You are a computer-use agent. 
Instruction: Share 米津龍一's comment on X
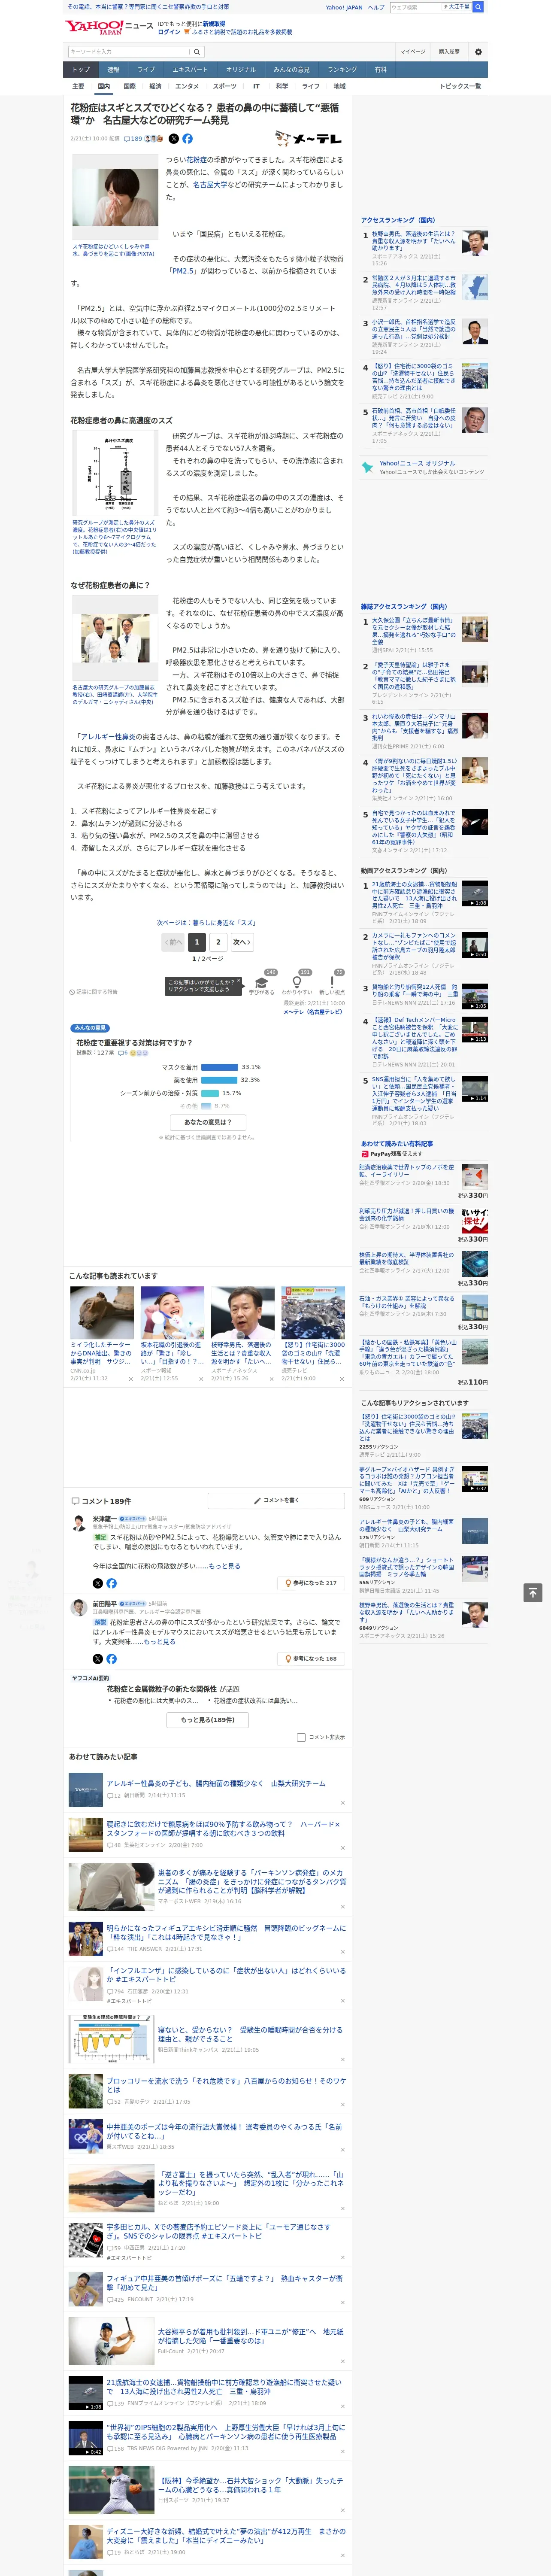[x=98, y=1583]
